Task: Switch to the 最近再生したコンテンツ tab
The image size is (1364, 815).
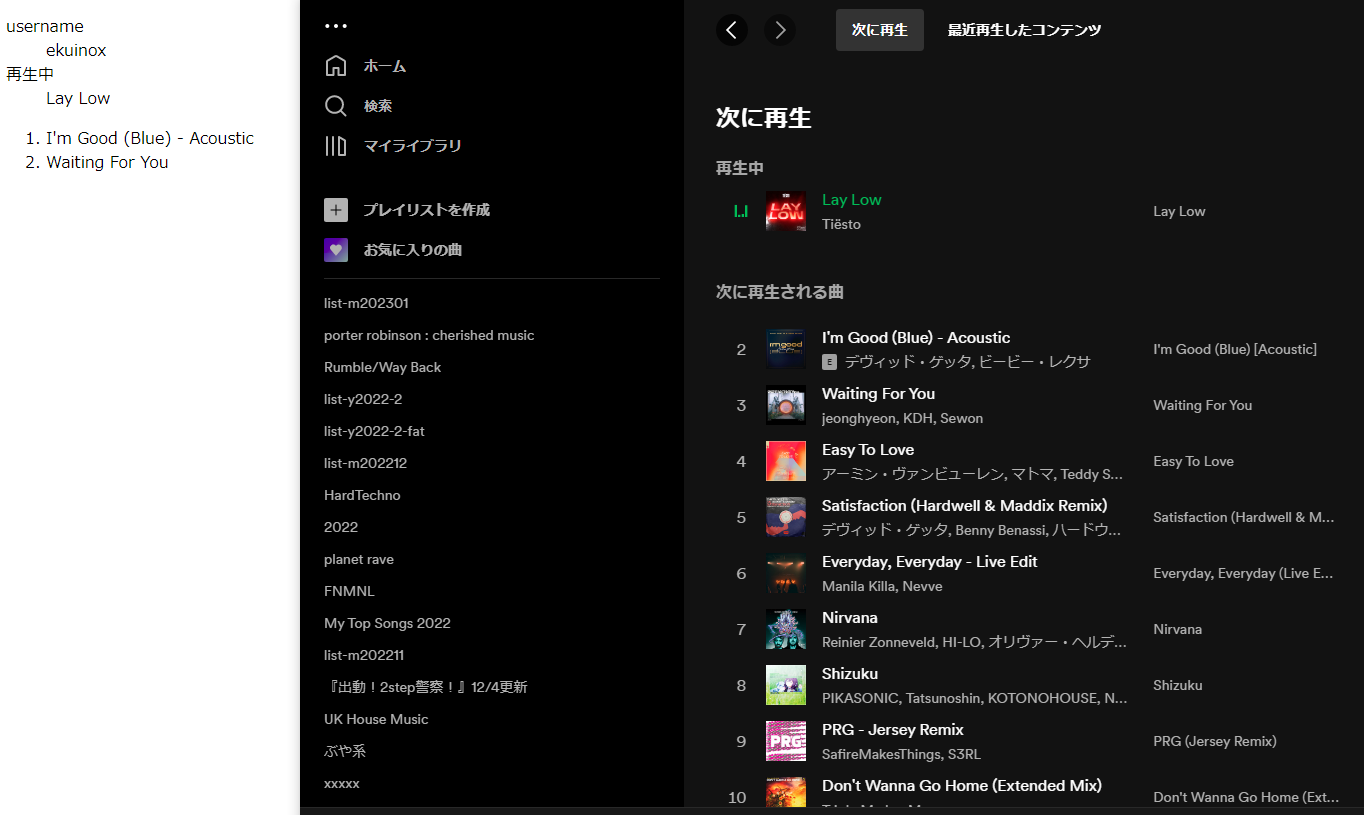Action: (1024, 30)
